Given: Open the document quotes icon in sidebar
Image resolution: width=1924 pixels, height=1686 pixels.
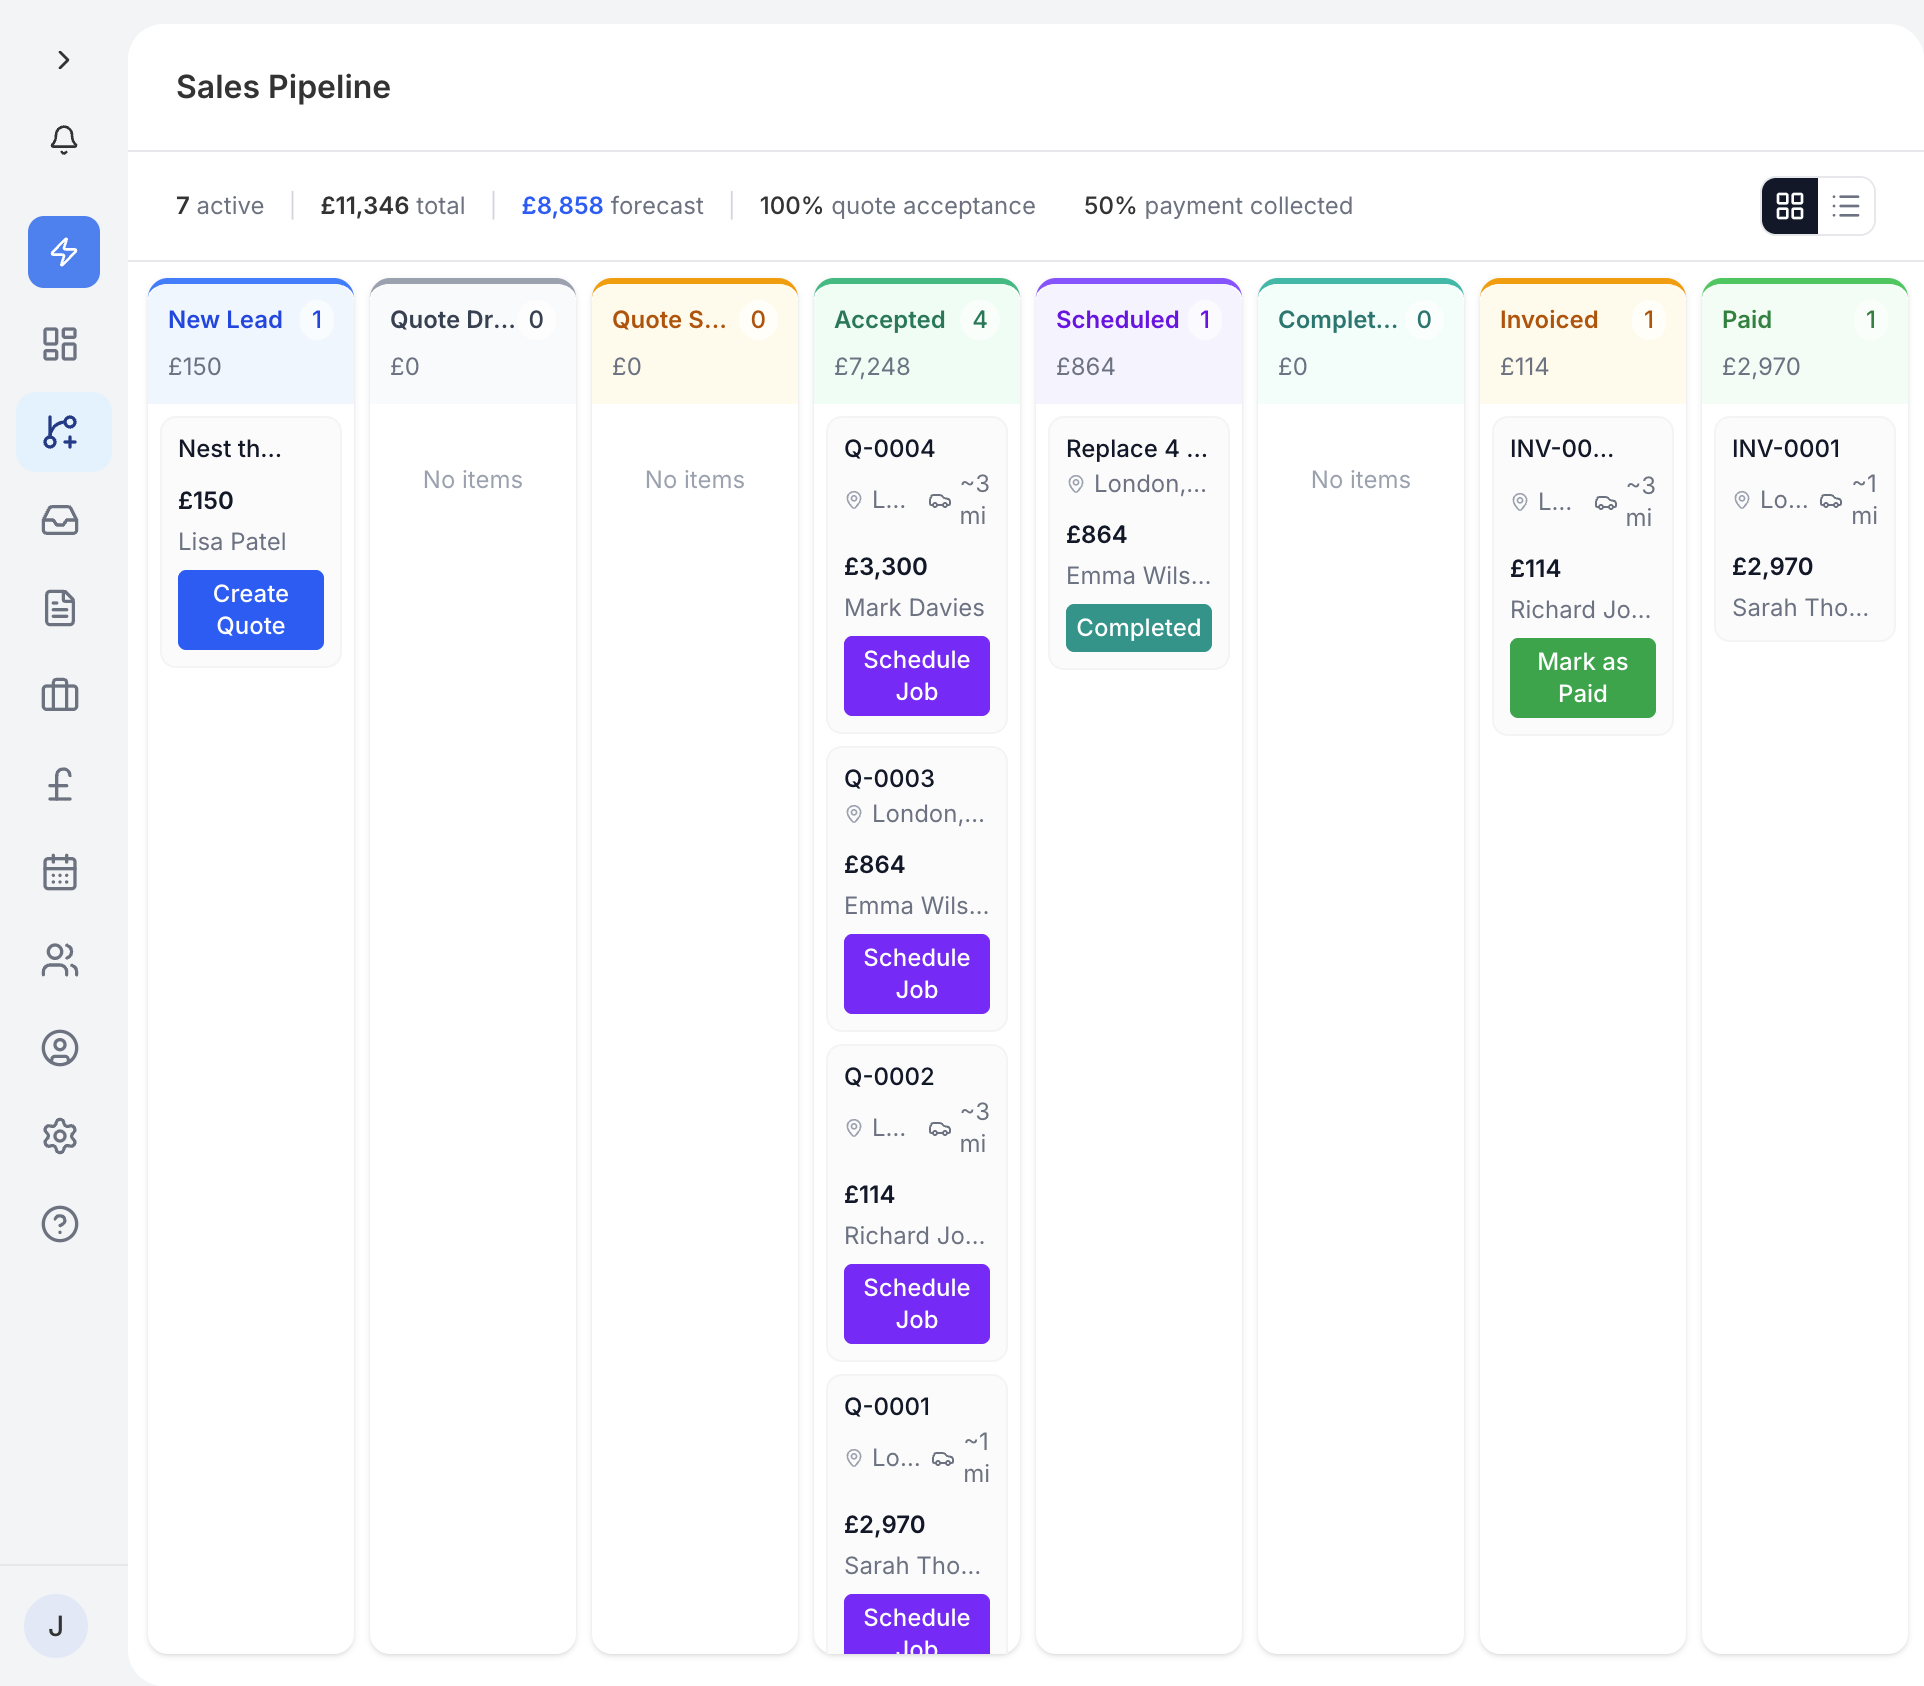Looking at the screenshot, I should [60, 608].
